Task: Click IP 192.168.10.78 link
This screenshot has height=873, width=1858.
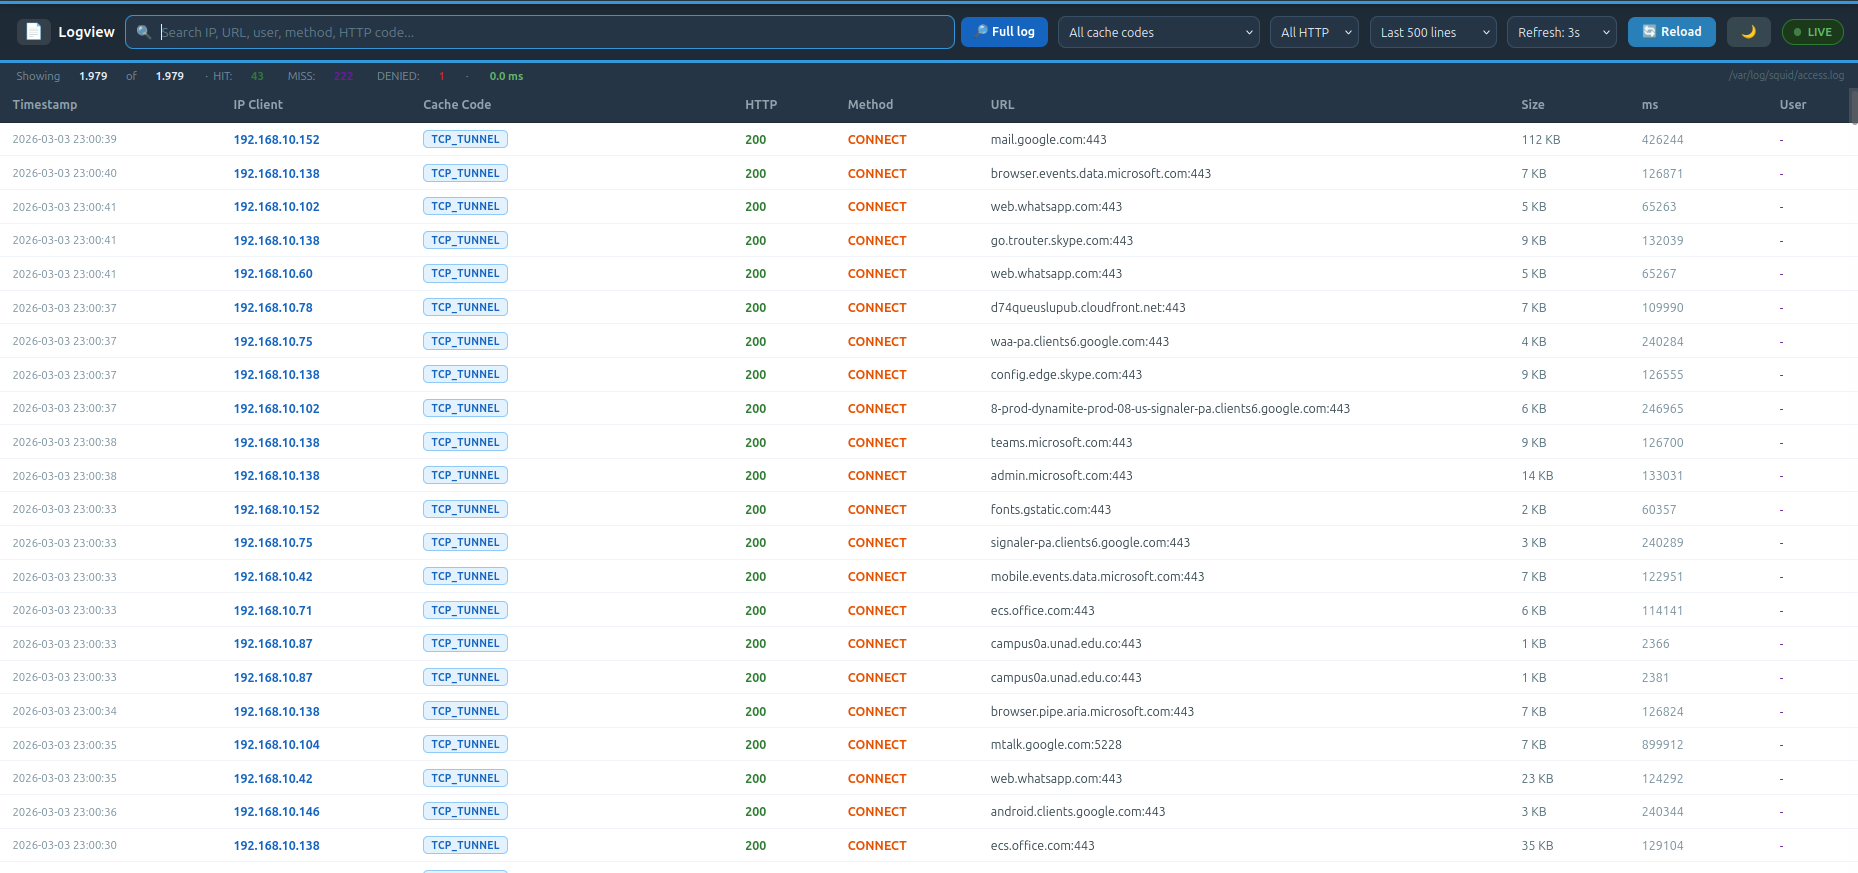Action: click(x=273, y=308)
